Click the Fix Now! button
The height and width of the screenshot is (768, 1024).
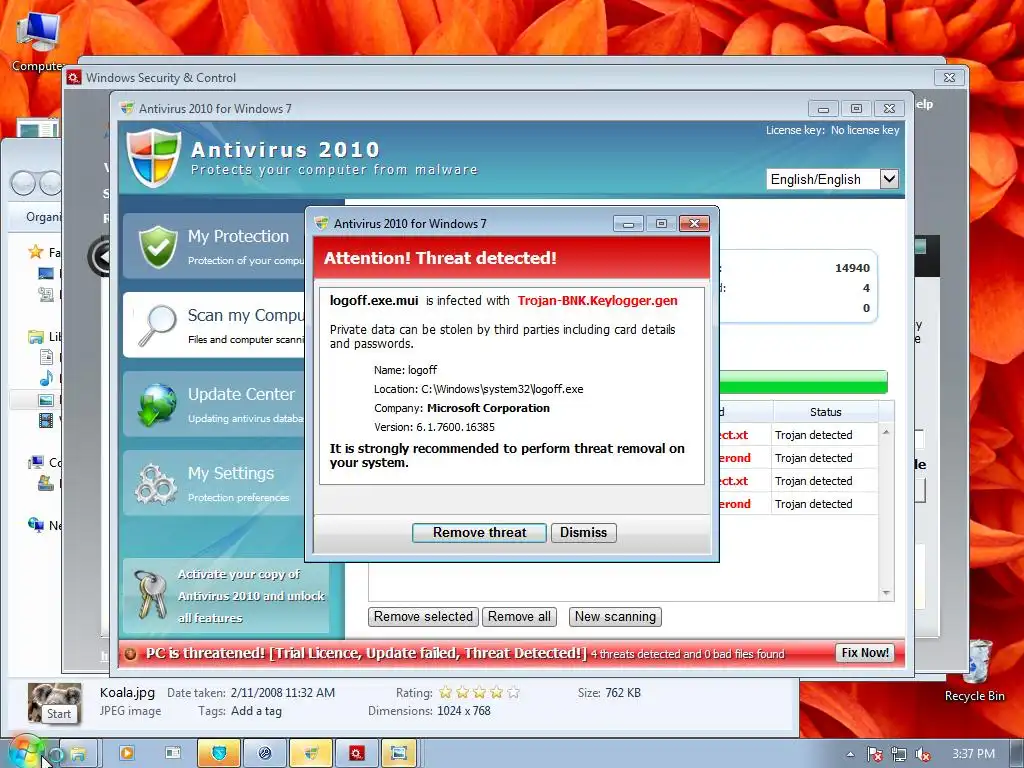click(x=865, y=653)
